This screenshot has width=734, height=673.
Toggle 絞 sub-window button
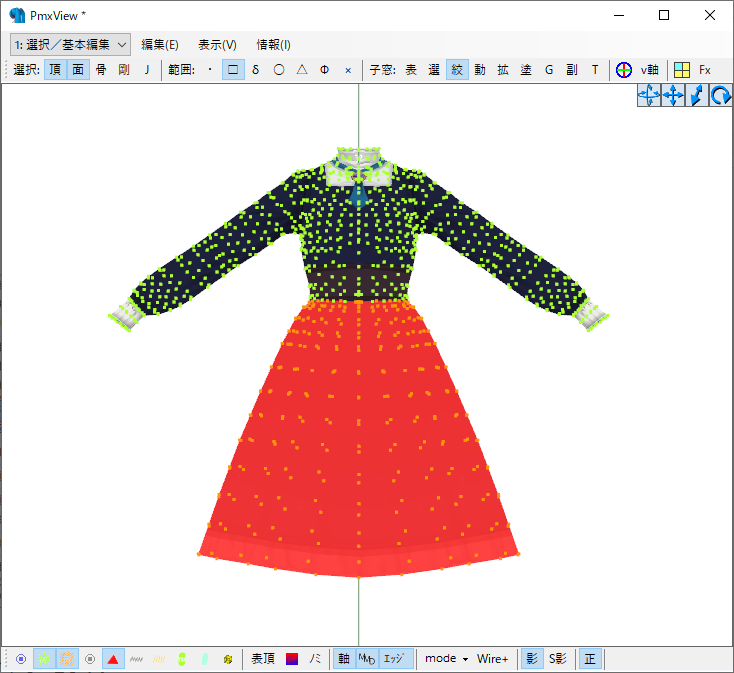pos(457,70)
